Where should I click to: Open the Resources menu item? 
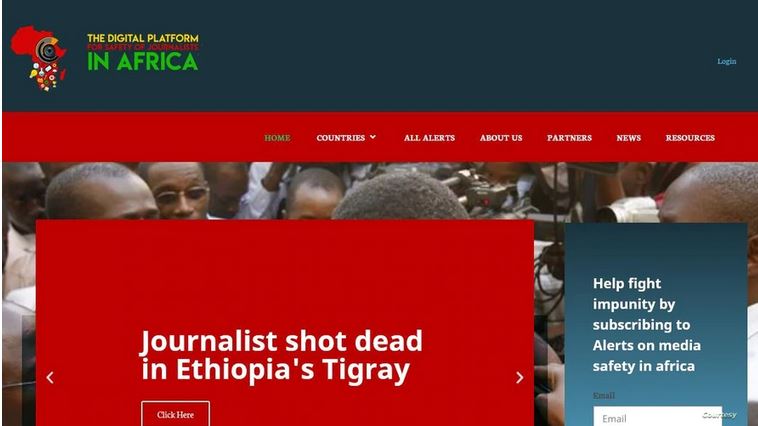[690, 138]
